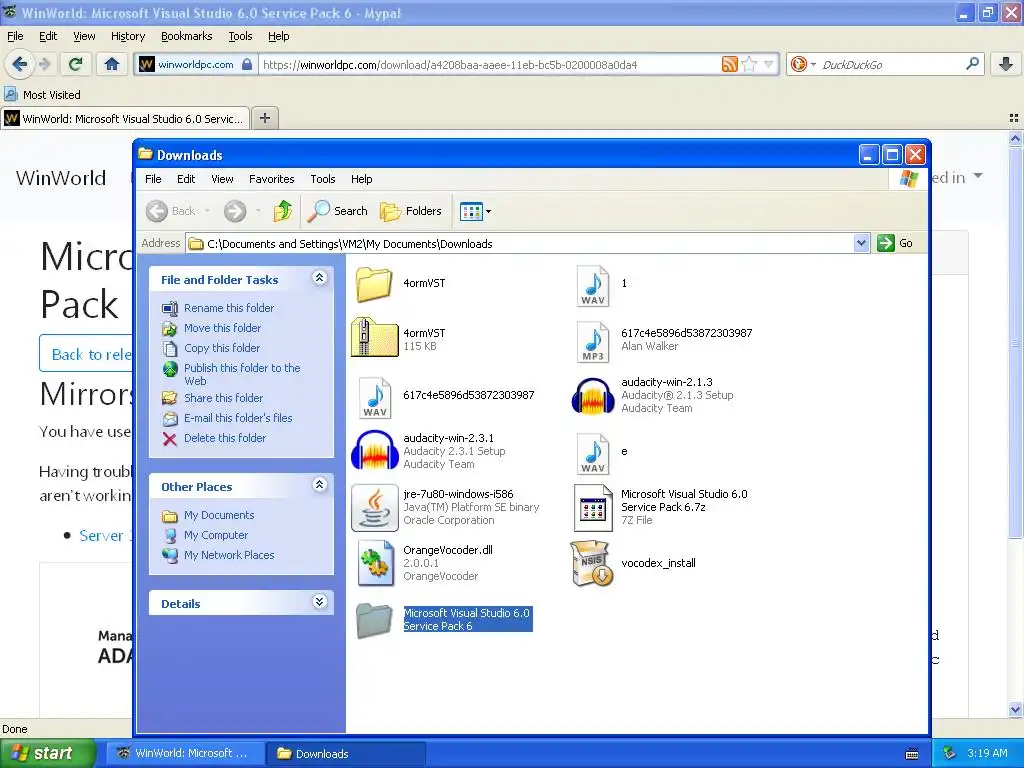Select the greyed Microsoft Visual Studio 6.0 folder icon
This screenshot has height=768, width=1024.
click(374, 620)
